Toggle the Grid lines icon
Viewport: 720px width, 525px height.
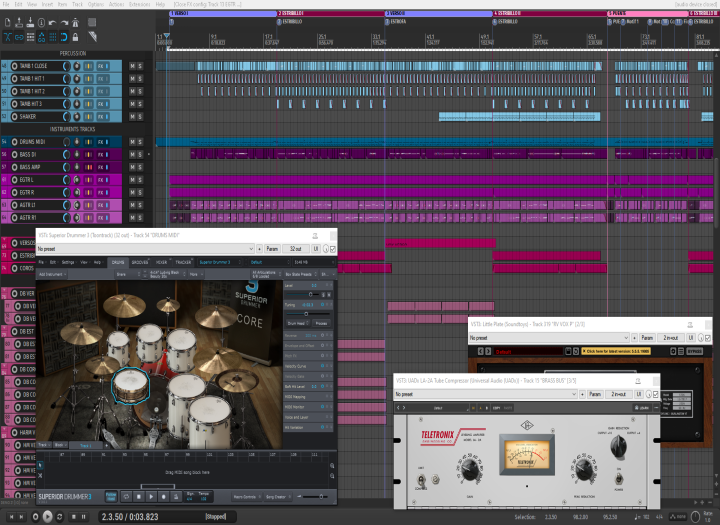[53, 37]
